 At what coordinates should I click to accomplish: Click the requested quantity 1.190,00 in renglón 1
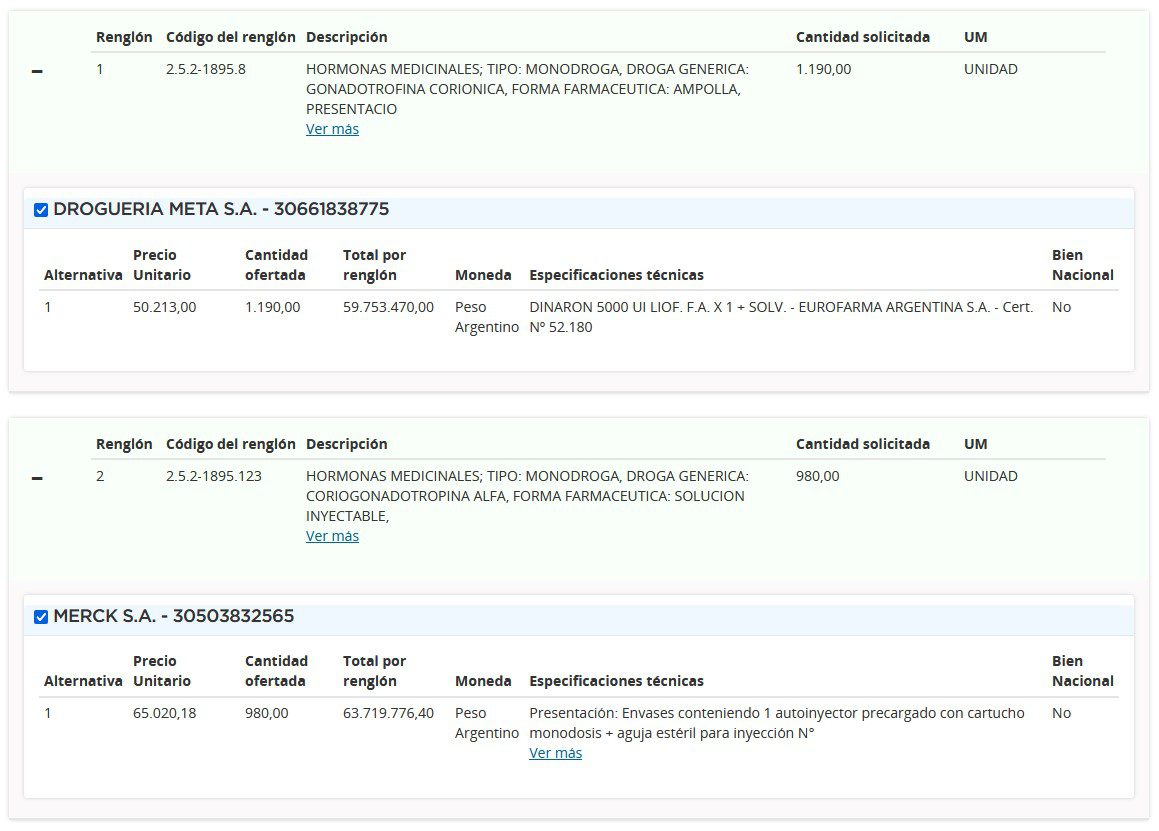(x=823, y=69)
